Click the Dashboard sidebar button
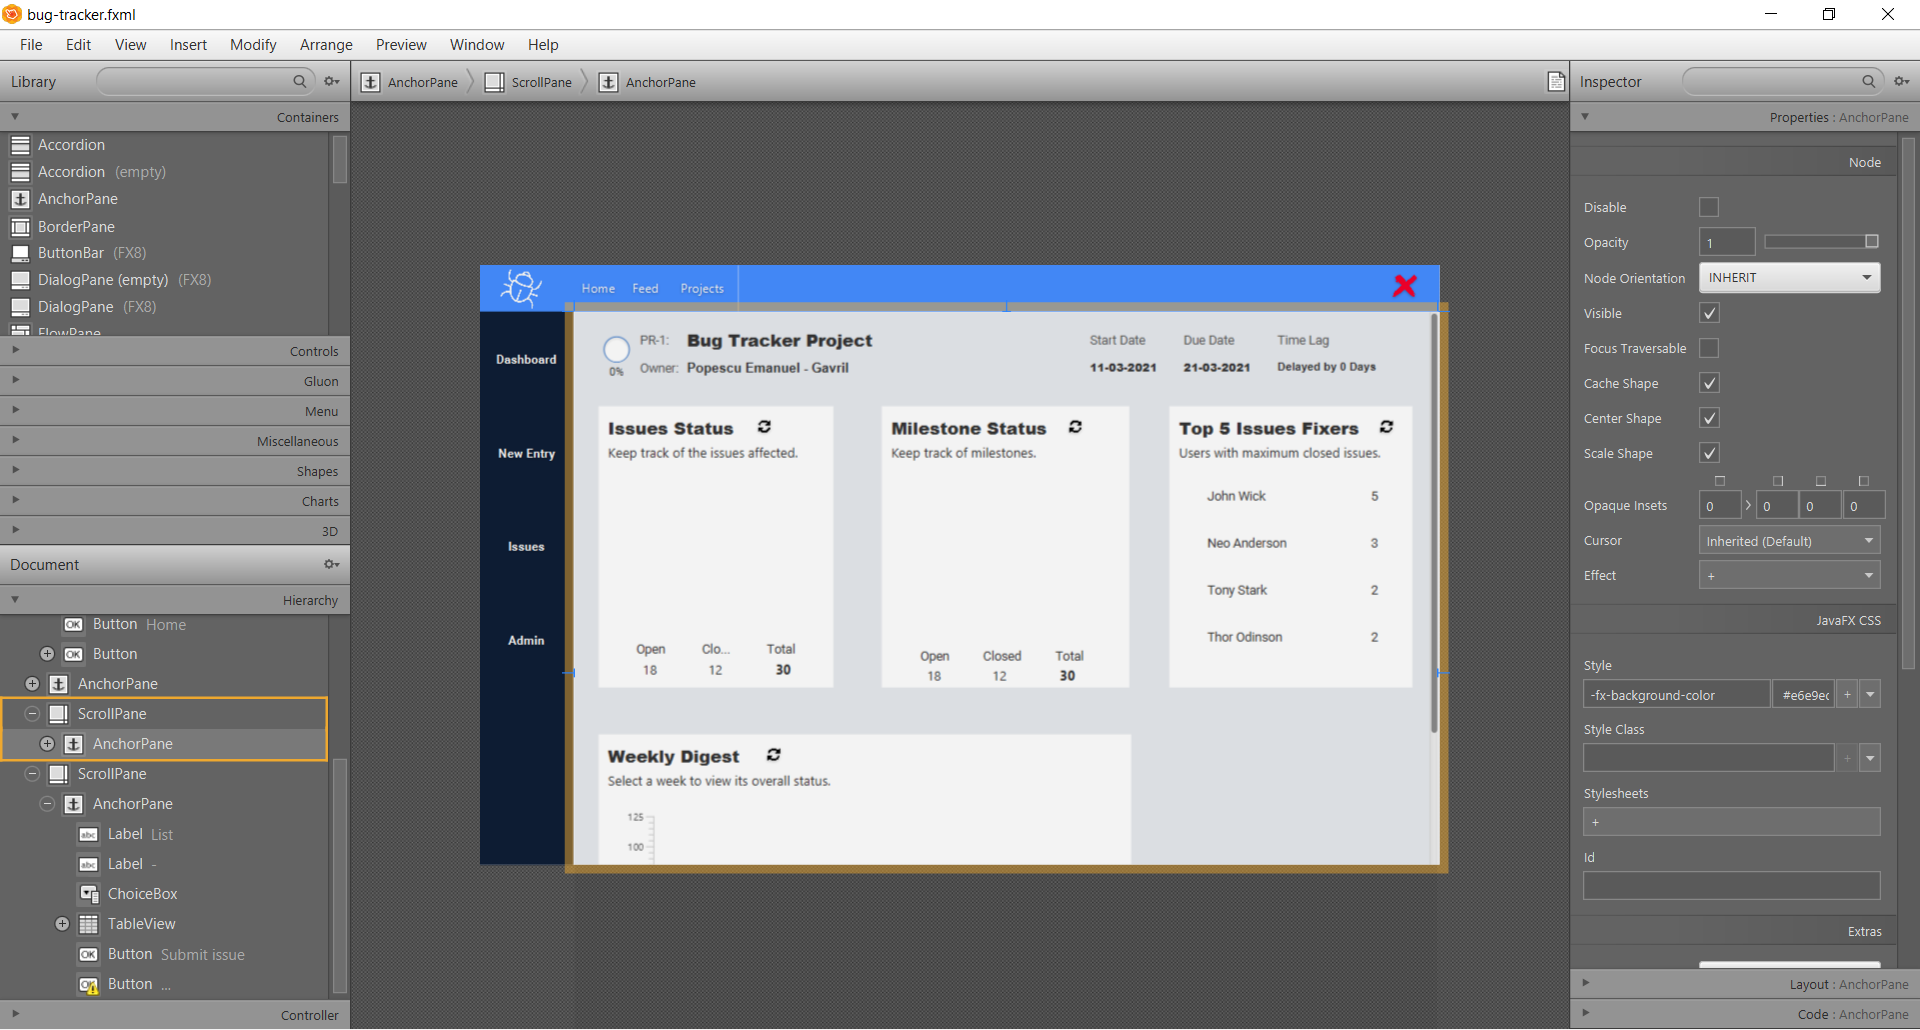 pyautogui.click(x=526, y=360)
